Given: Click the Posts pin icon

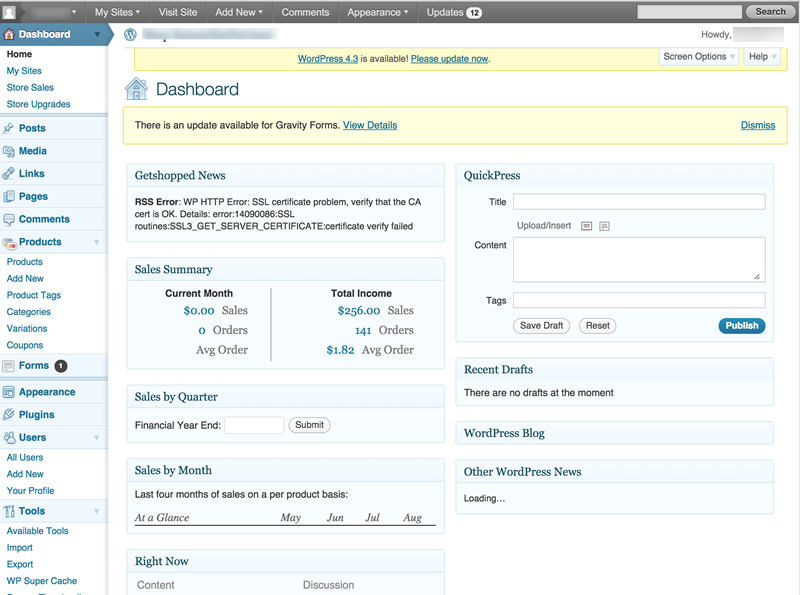Looking at the screenshot, I should pyautogui.click(x=8, y=128).
